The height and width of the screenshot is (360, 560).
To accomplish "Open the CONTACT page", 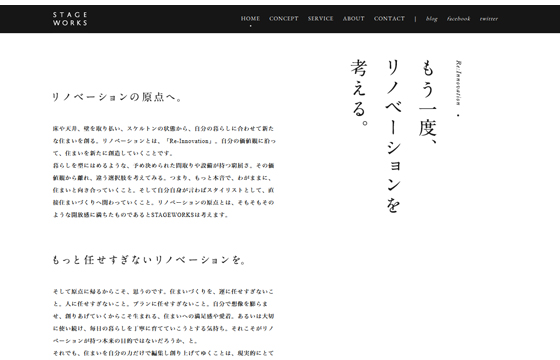I will click(x=389, y=19).
